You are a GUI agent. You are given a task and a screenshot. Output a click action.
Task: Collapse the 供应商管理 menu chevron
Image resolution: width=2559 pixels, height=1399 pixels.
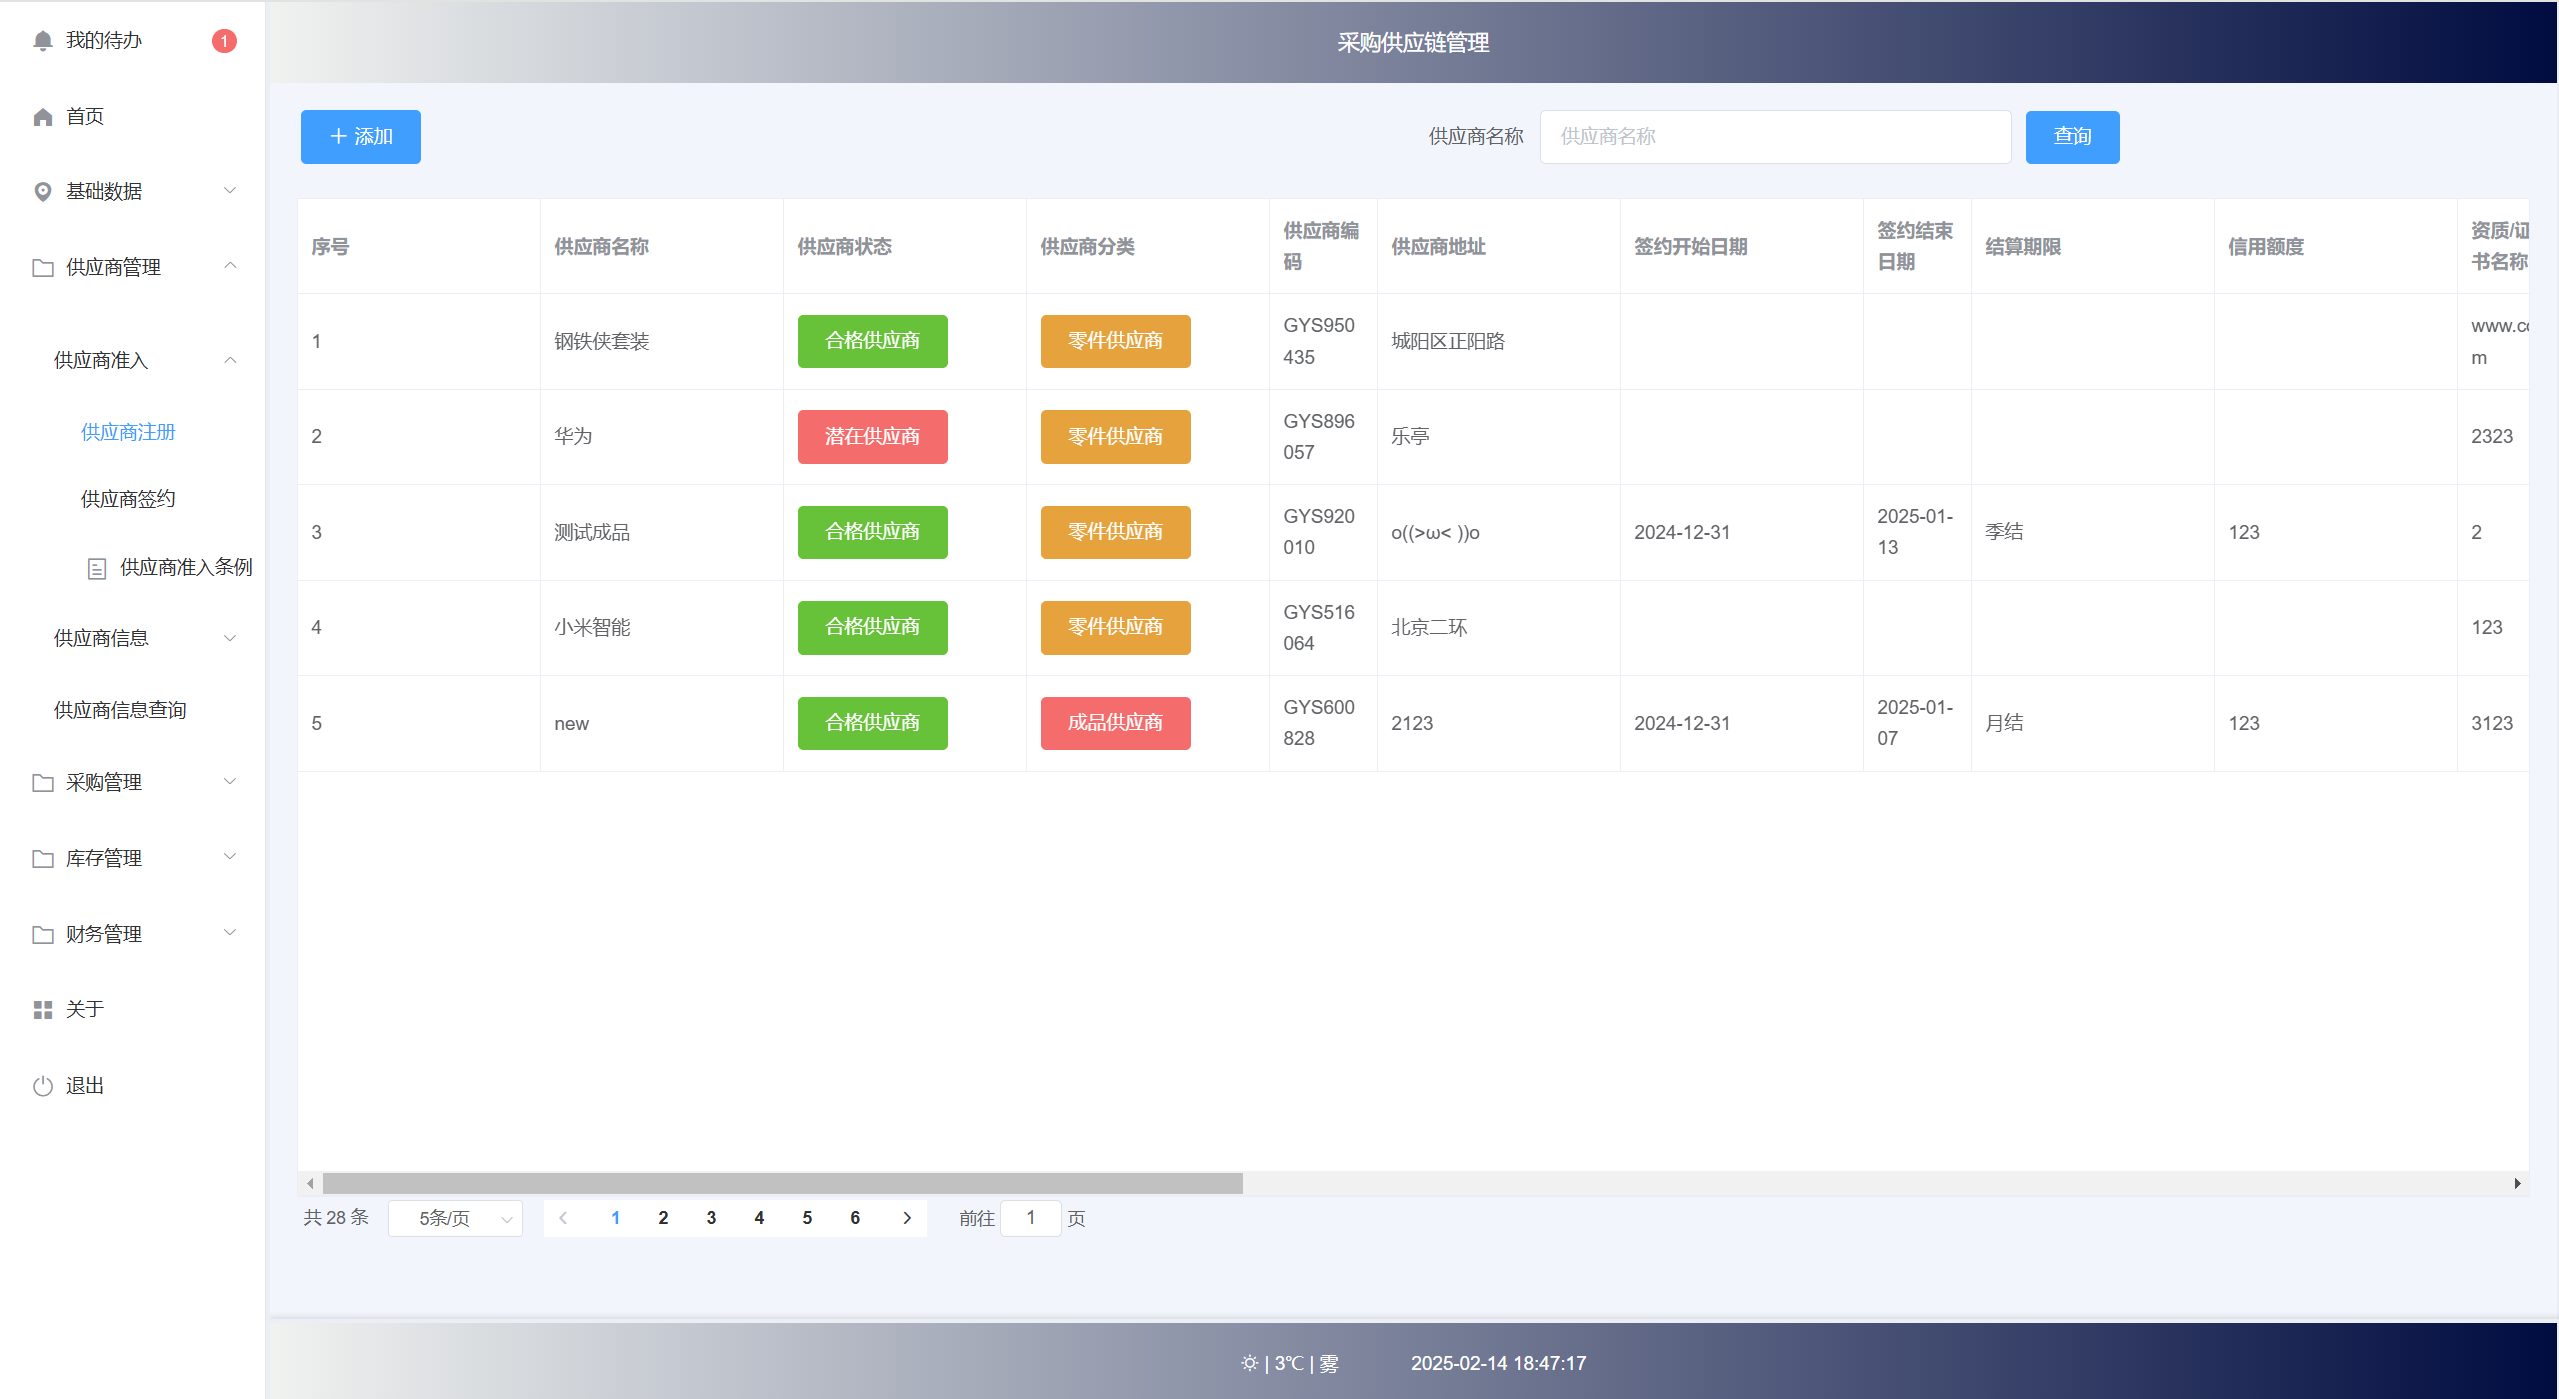coord(230,266)
